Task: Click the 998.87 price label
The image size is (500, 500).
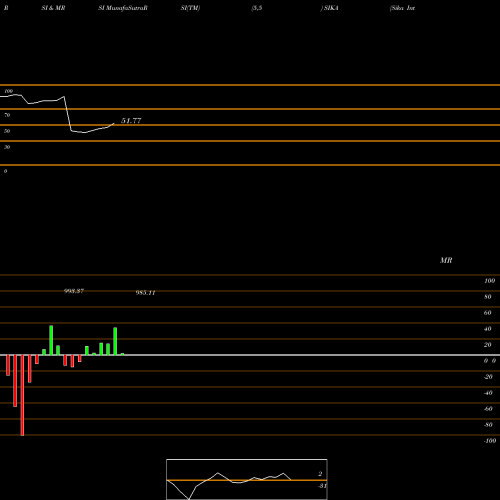Action: click(x=74, y=291)
